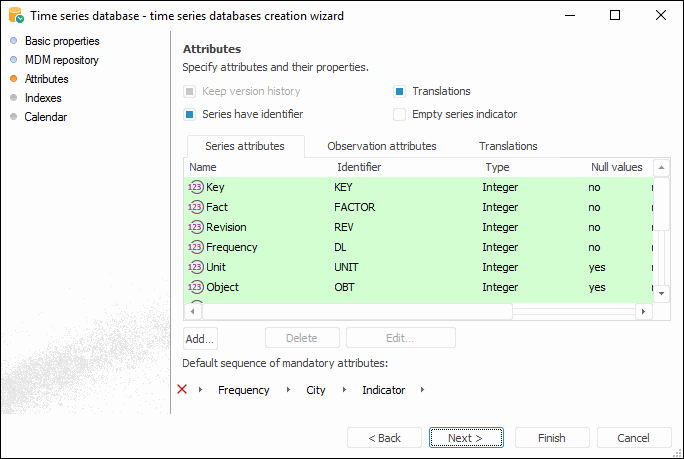The height and width of the screenshot is (459, 684).
Task: Click the horizontal scrollbar under attributes list
Action: tap(350, 311)
